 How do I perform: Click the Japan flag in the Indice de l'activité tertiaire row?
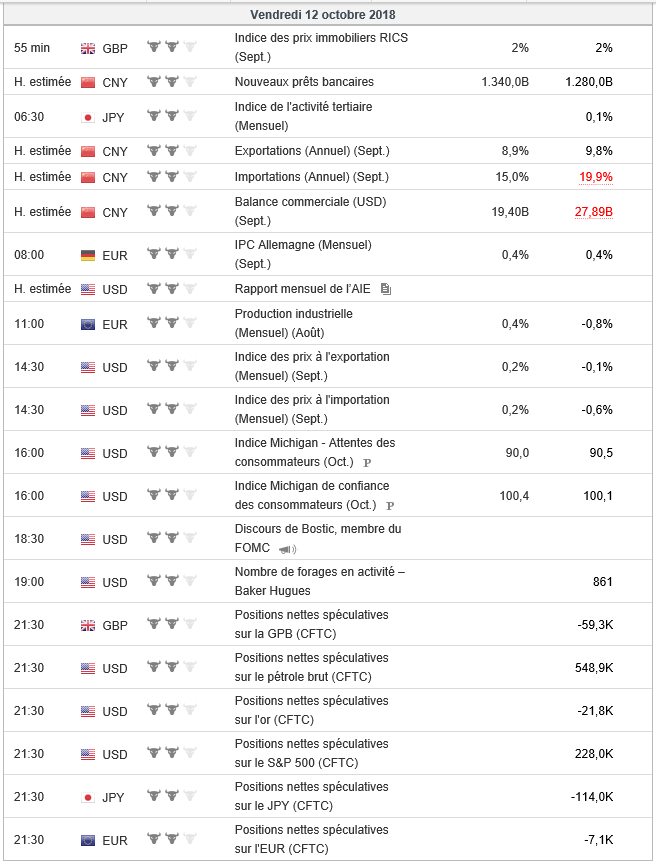(x=88, y=117)
